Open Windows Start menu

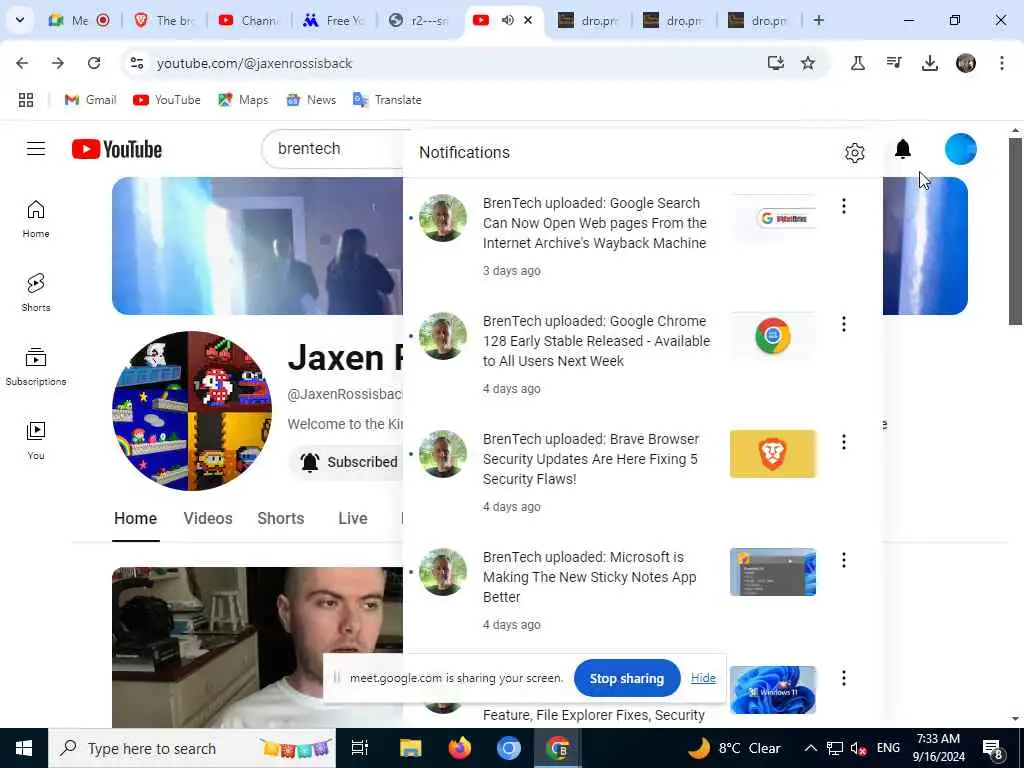[24, 748]
